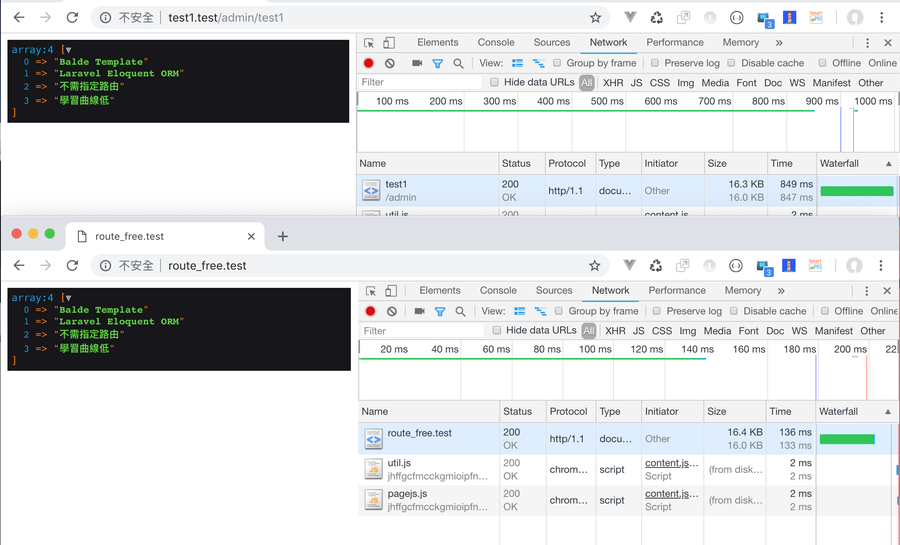Click Filter input in top DevTools
900x545 pixels.
(421, 83)
